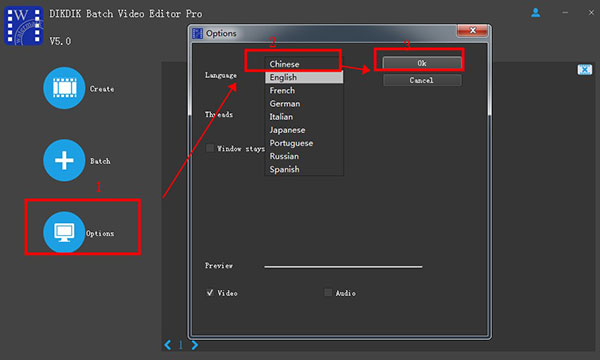Viewport: 600px width, 360px height.
Task: Click the Options label in sidebar
Action: (x=100, y=233)
